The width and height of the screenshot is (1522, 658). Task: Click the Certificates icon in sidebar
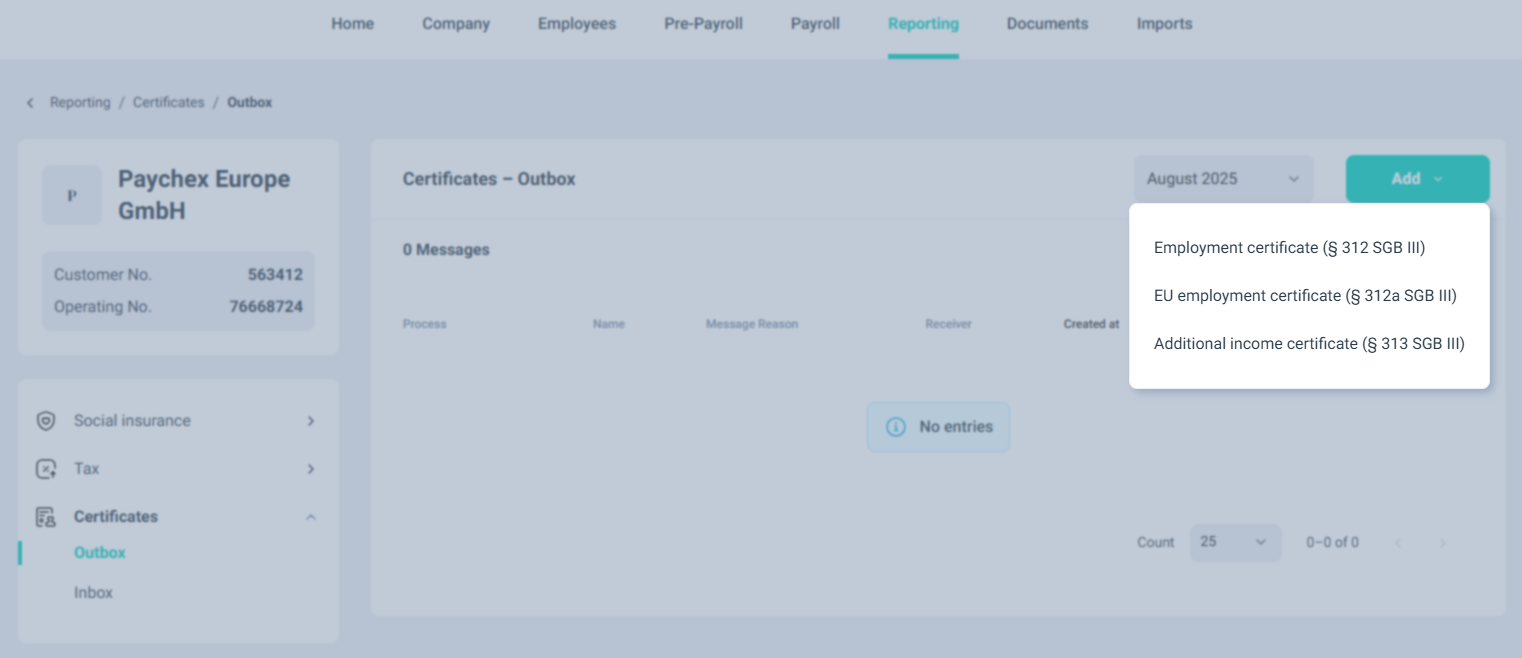pyautogui.click(x=45, y=517)
